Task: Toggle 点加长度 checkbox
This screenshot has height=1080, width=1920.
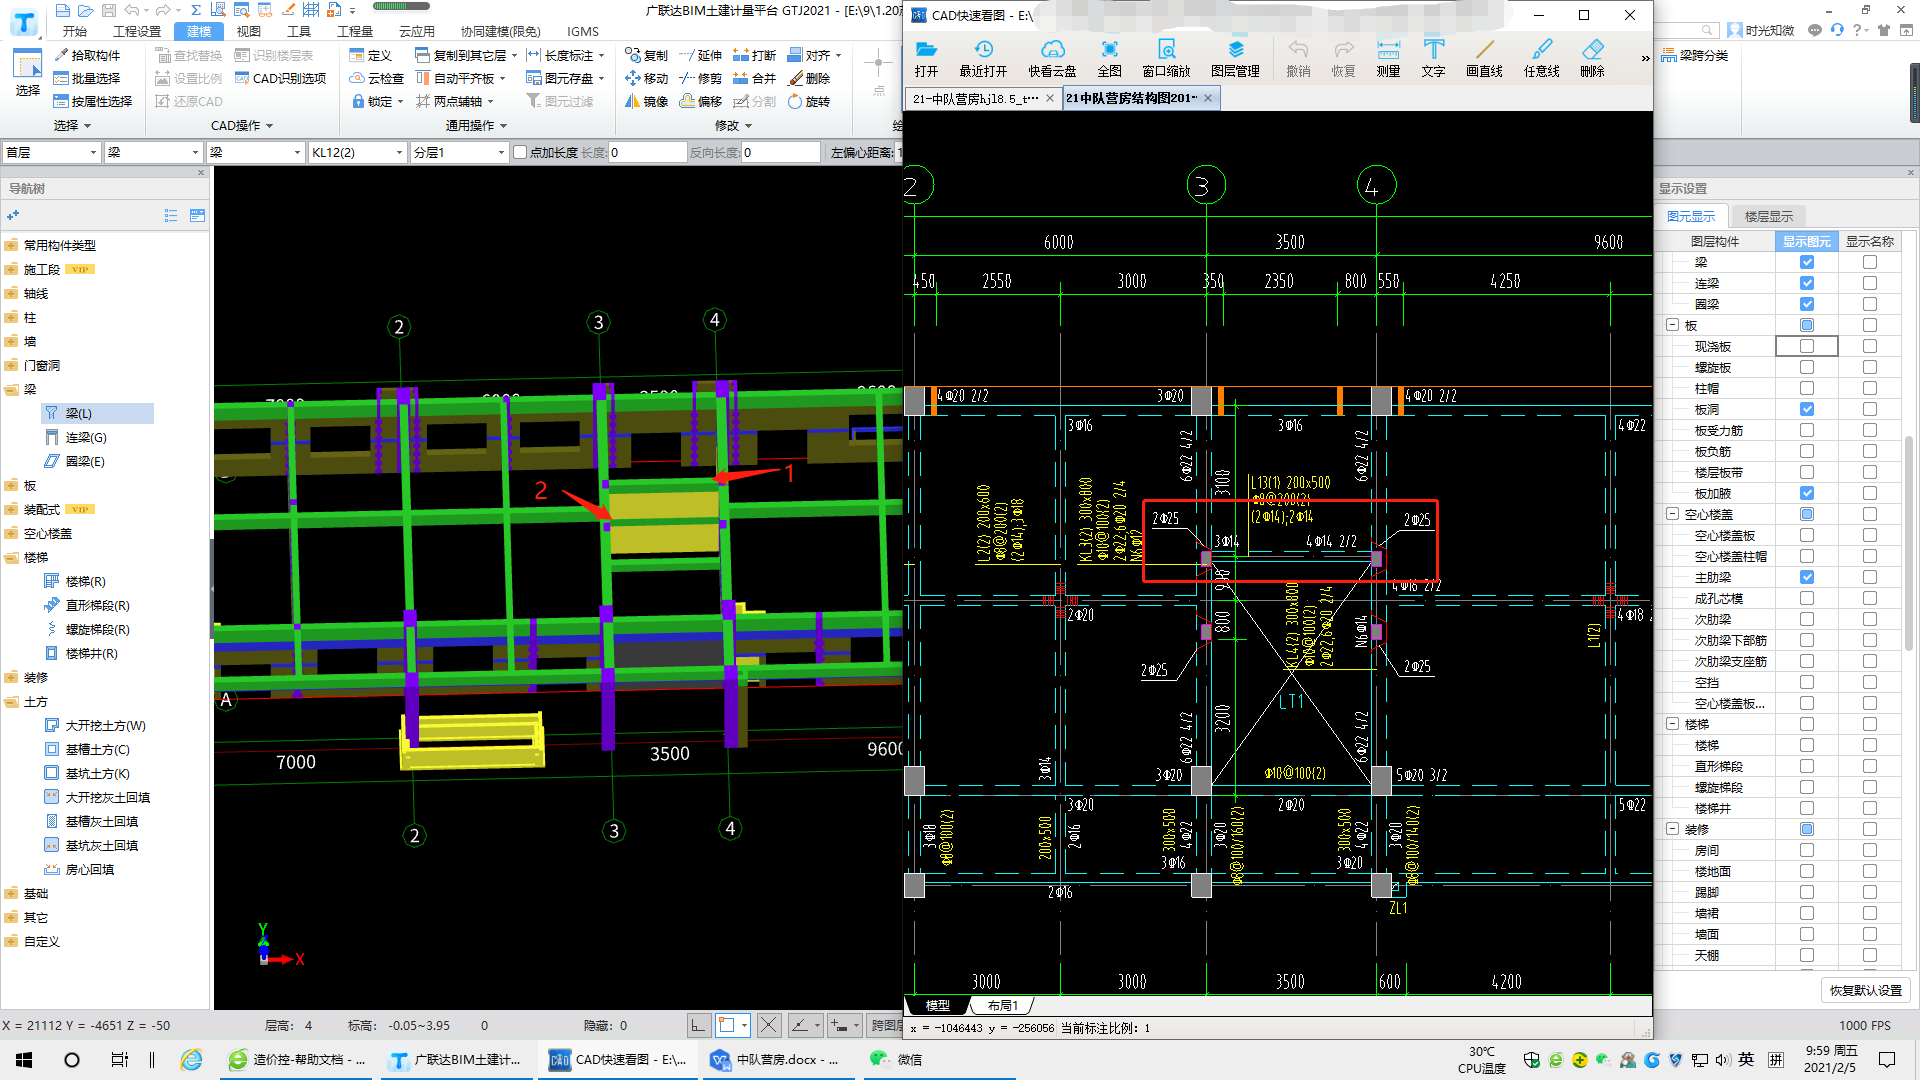Action: pos(519,152)
